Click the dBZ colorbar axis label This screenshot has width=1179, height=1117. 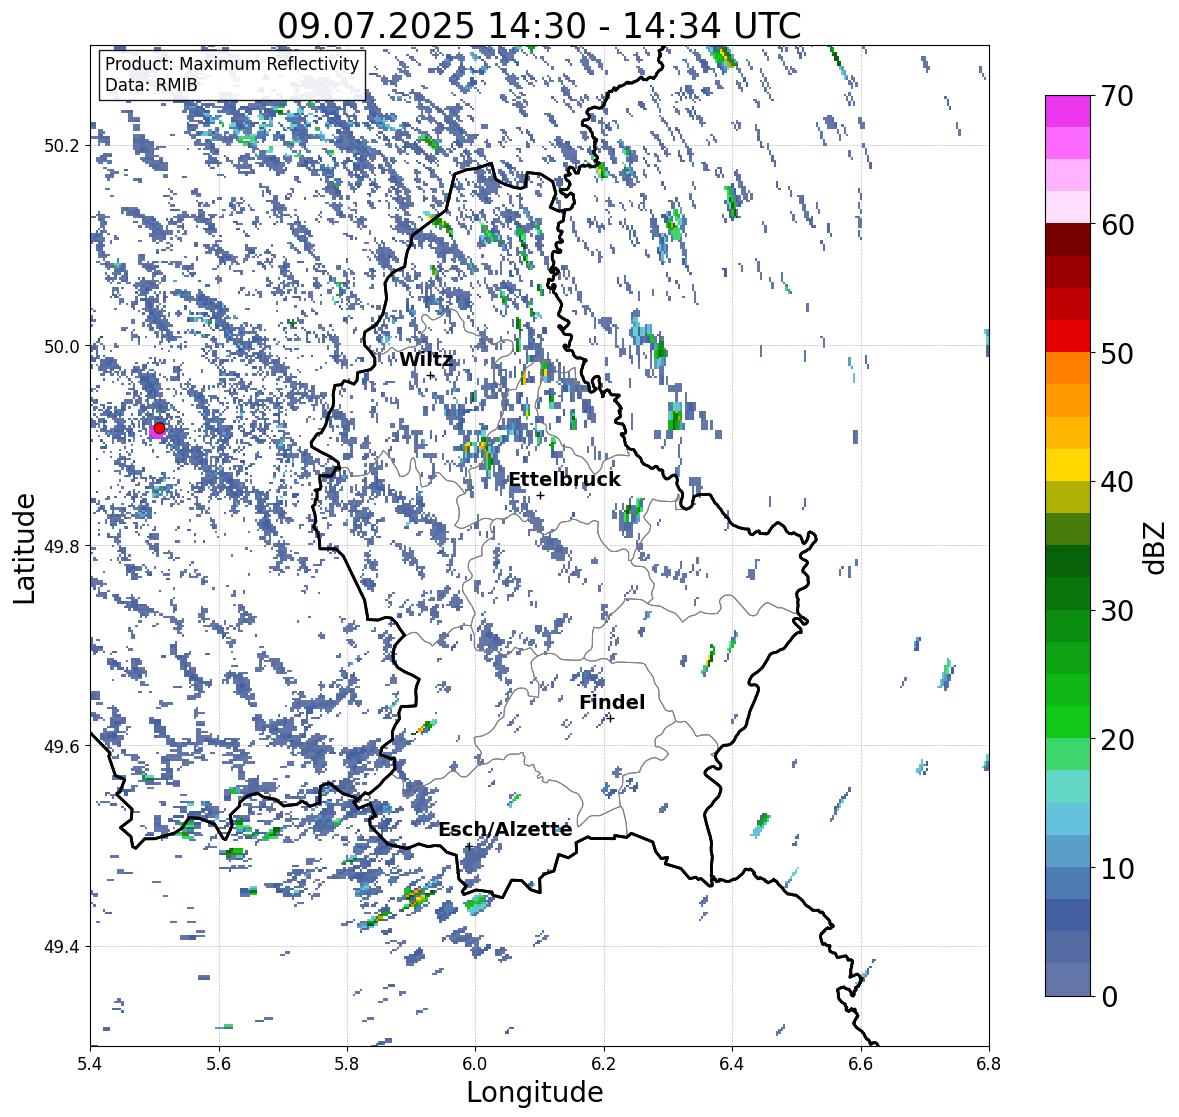click(1156, 547)
